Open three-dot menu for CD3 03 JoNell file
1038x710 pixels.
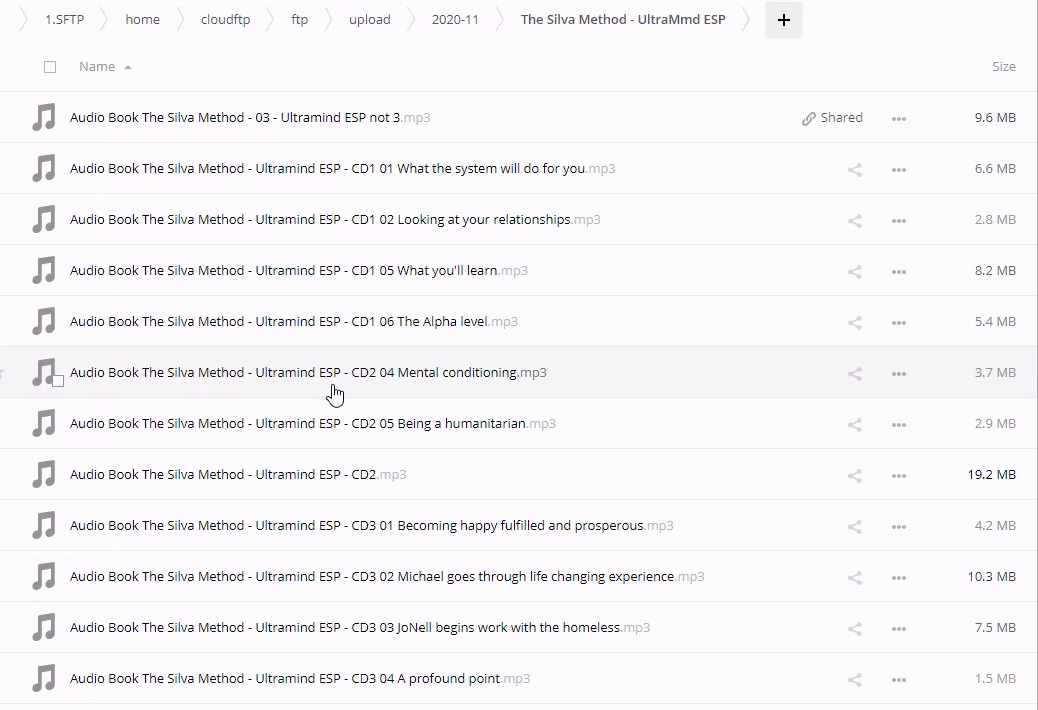[898, 629]
